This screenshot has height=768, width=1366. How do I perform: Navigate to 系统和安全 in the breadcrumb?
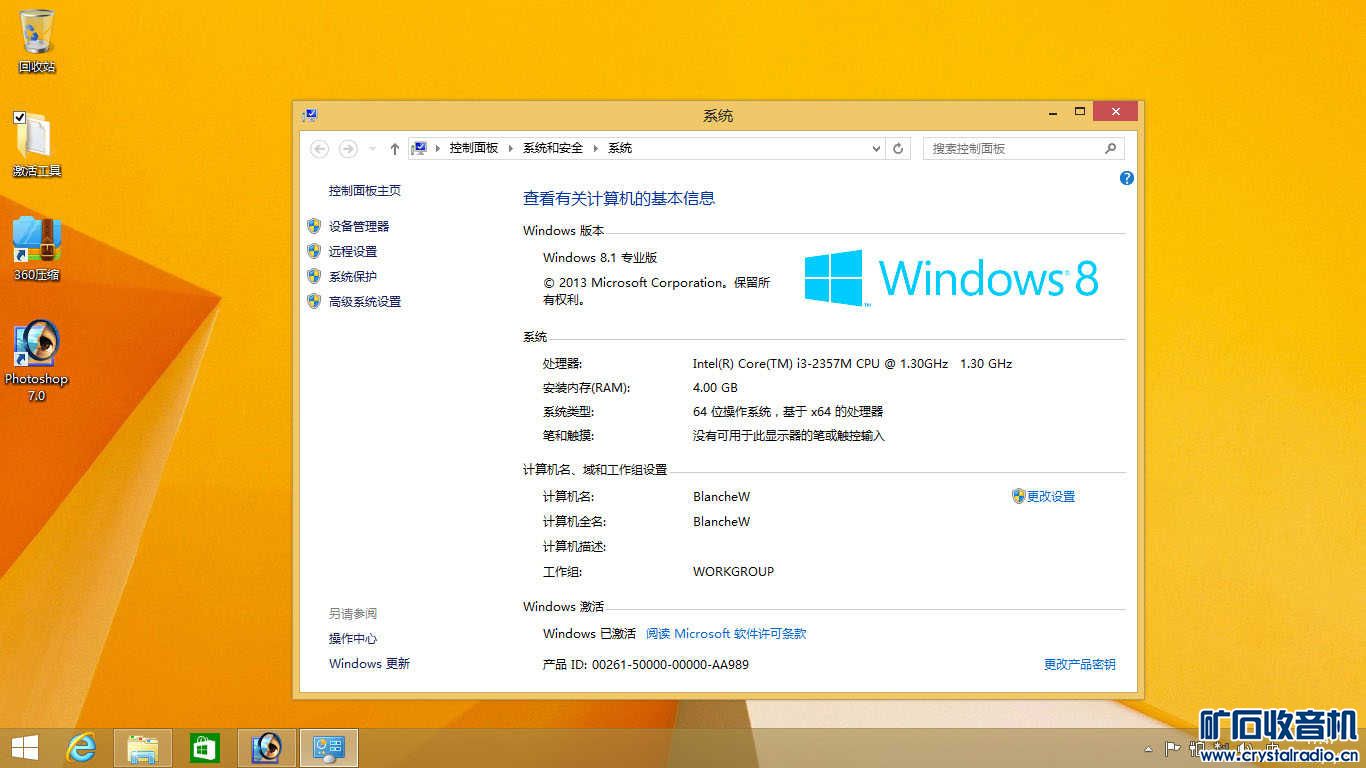552,148
